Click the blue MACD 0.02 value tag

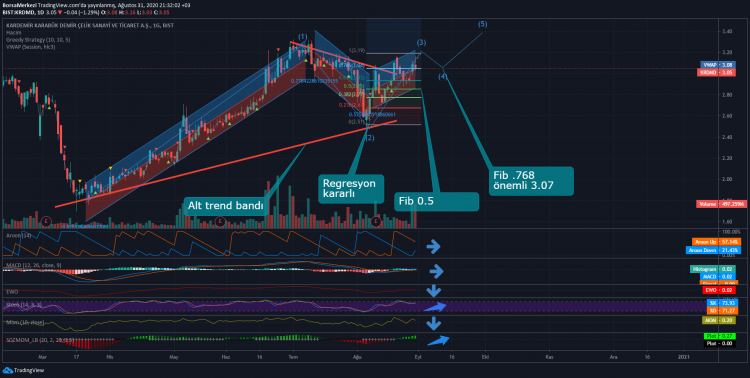point(718,277)
